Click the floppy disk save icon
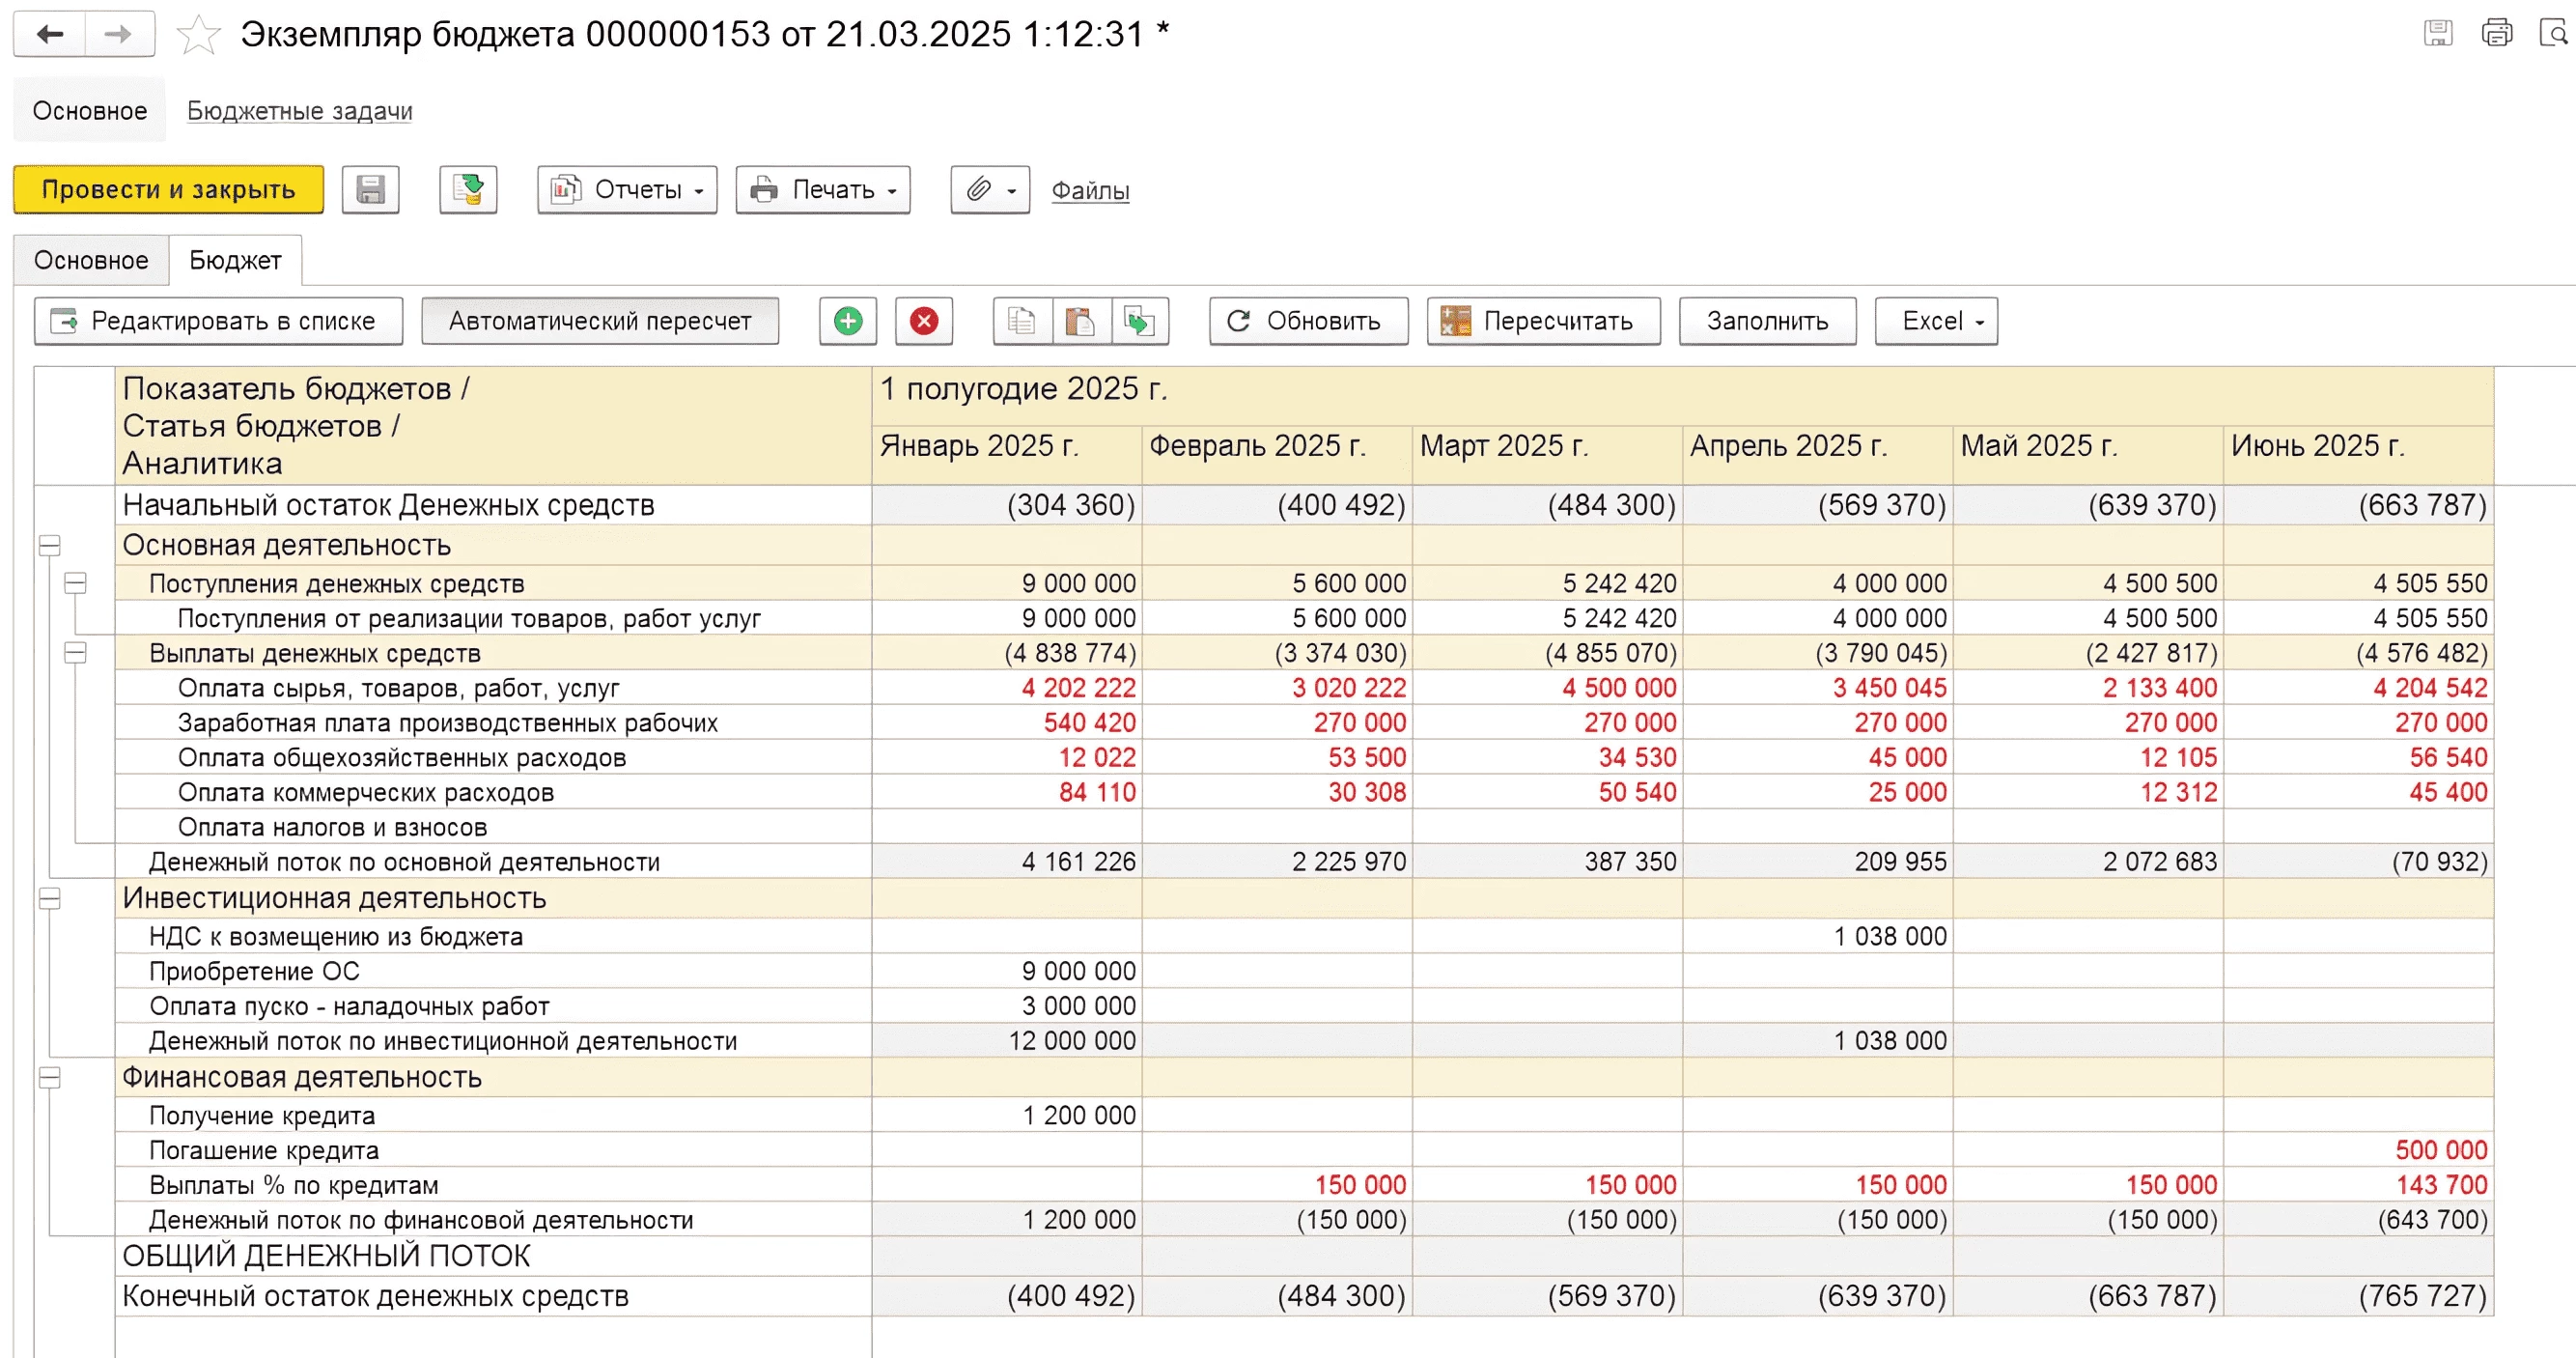The height and width of the screenshot is (1358, 2576). click(370, 189)
